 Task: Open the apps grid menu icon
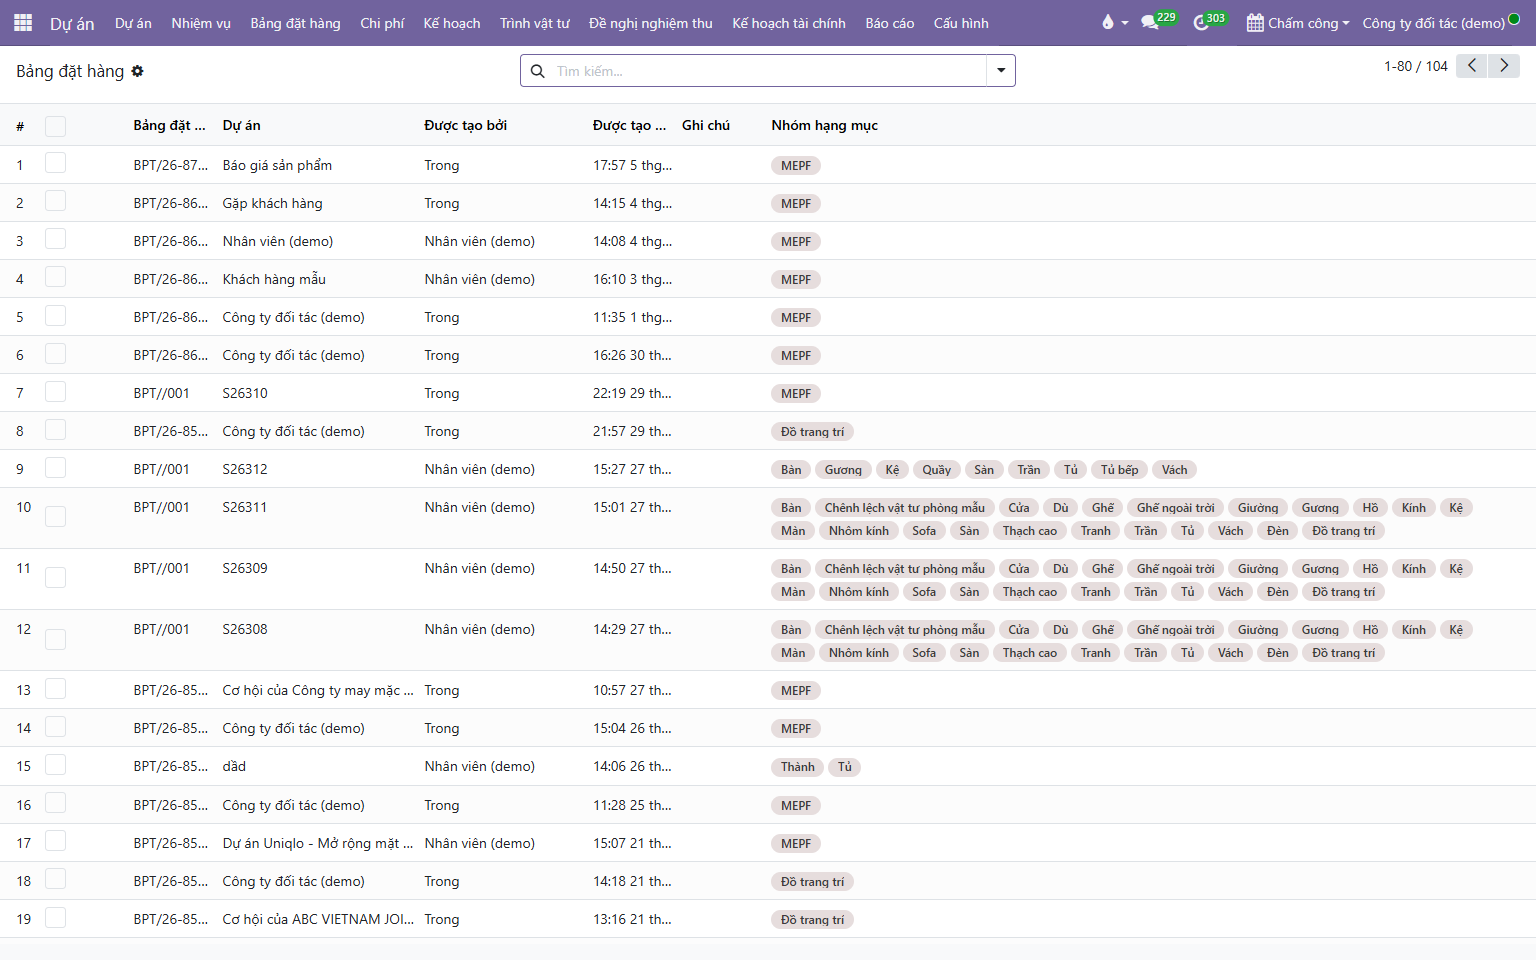(x=22, y=22)
